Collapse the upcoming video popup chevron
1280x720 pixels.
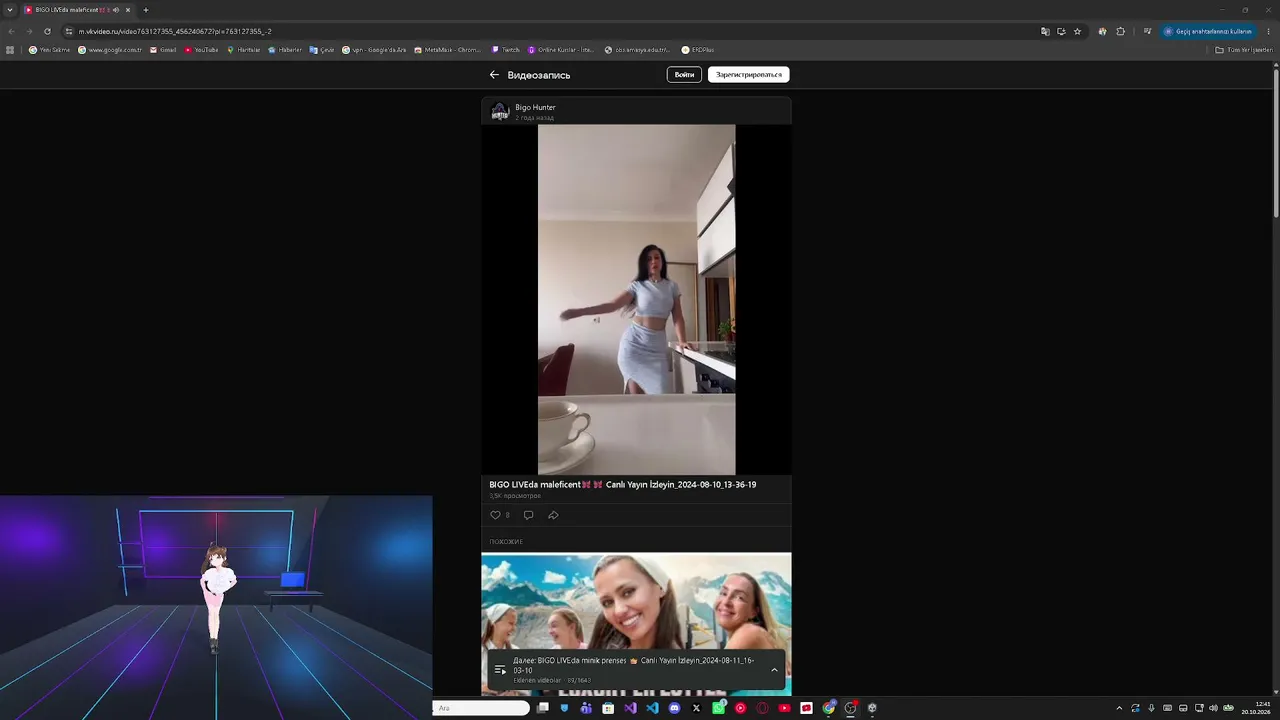(x=774, y=670)
